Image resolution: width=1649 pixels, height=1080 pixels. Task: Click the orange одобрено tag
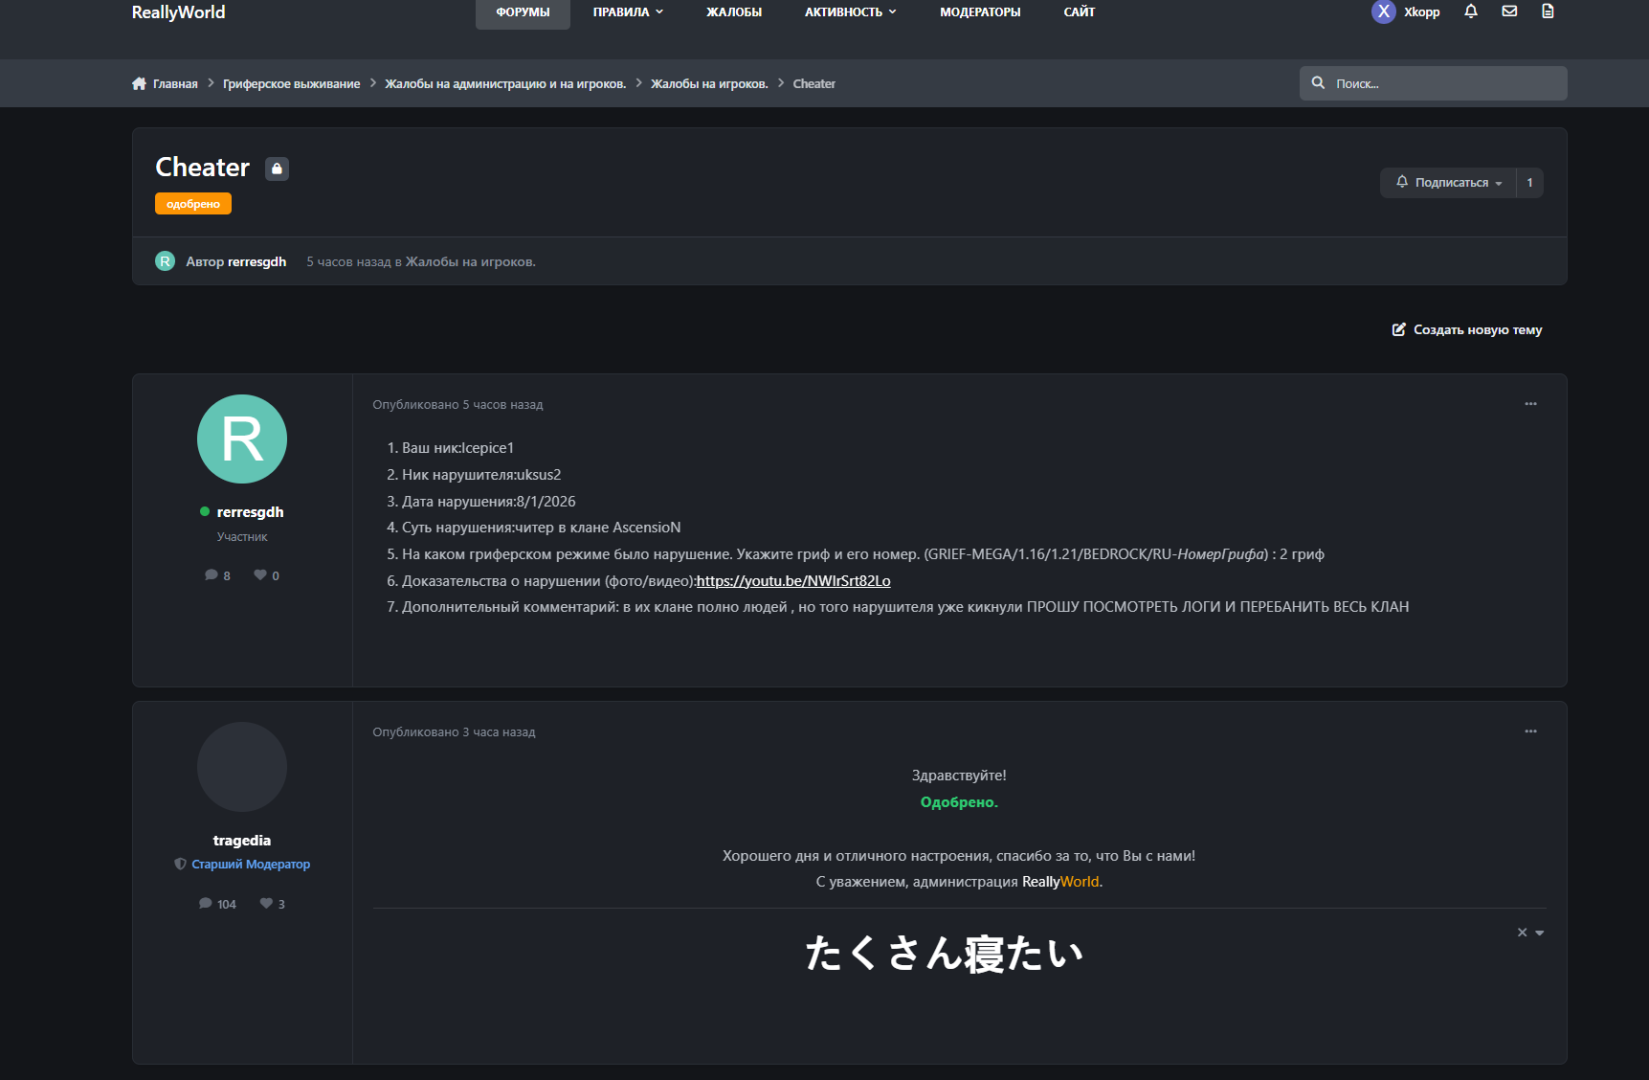(193, 204)
